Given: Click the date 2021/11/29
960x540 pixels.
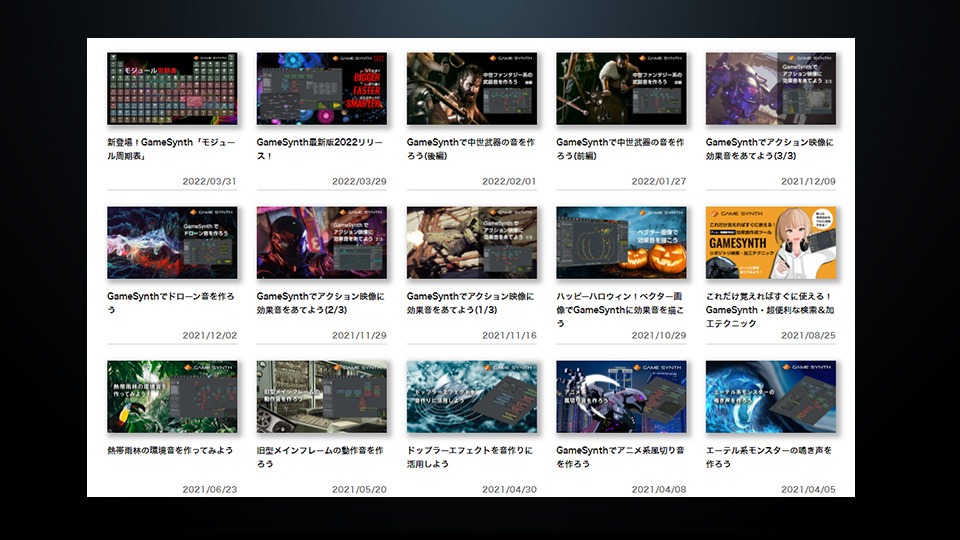Looking at the screenshot, I should (359, 336).
